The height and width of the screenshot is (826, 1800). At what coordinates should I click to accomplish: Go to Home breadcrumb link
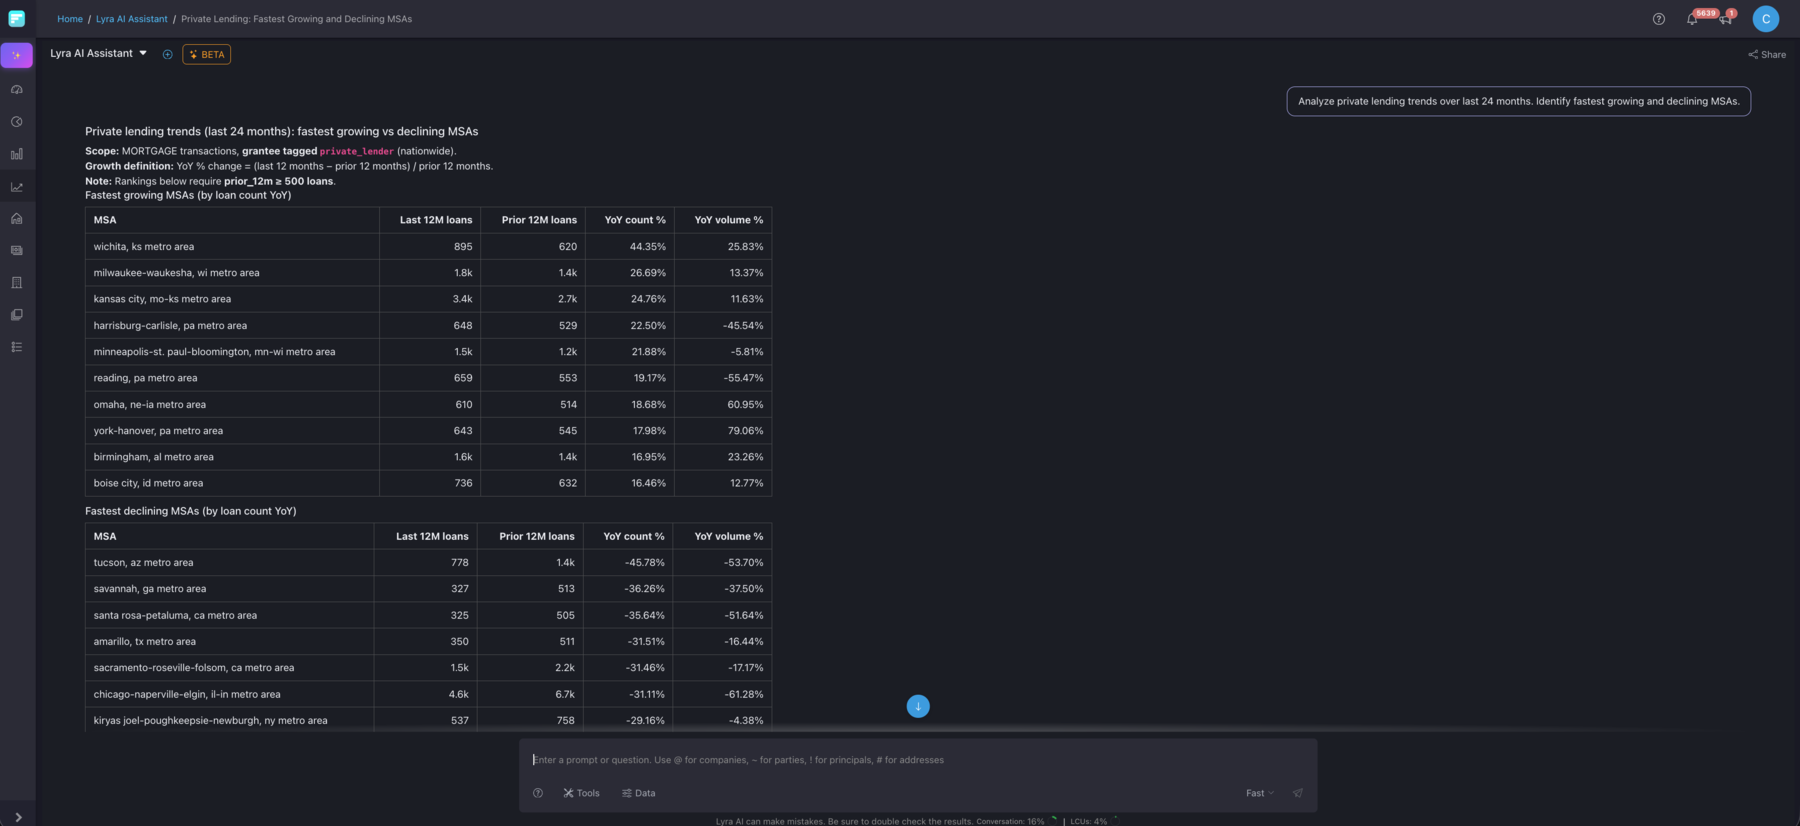click(x=70, y=19)
